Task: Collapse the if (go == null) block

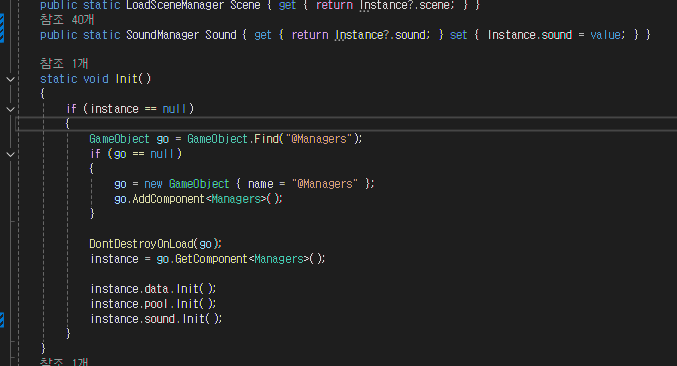Action: tap(10, 154)
